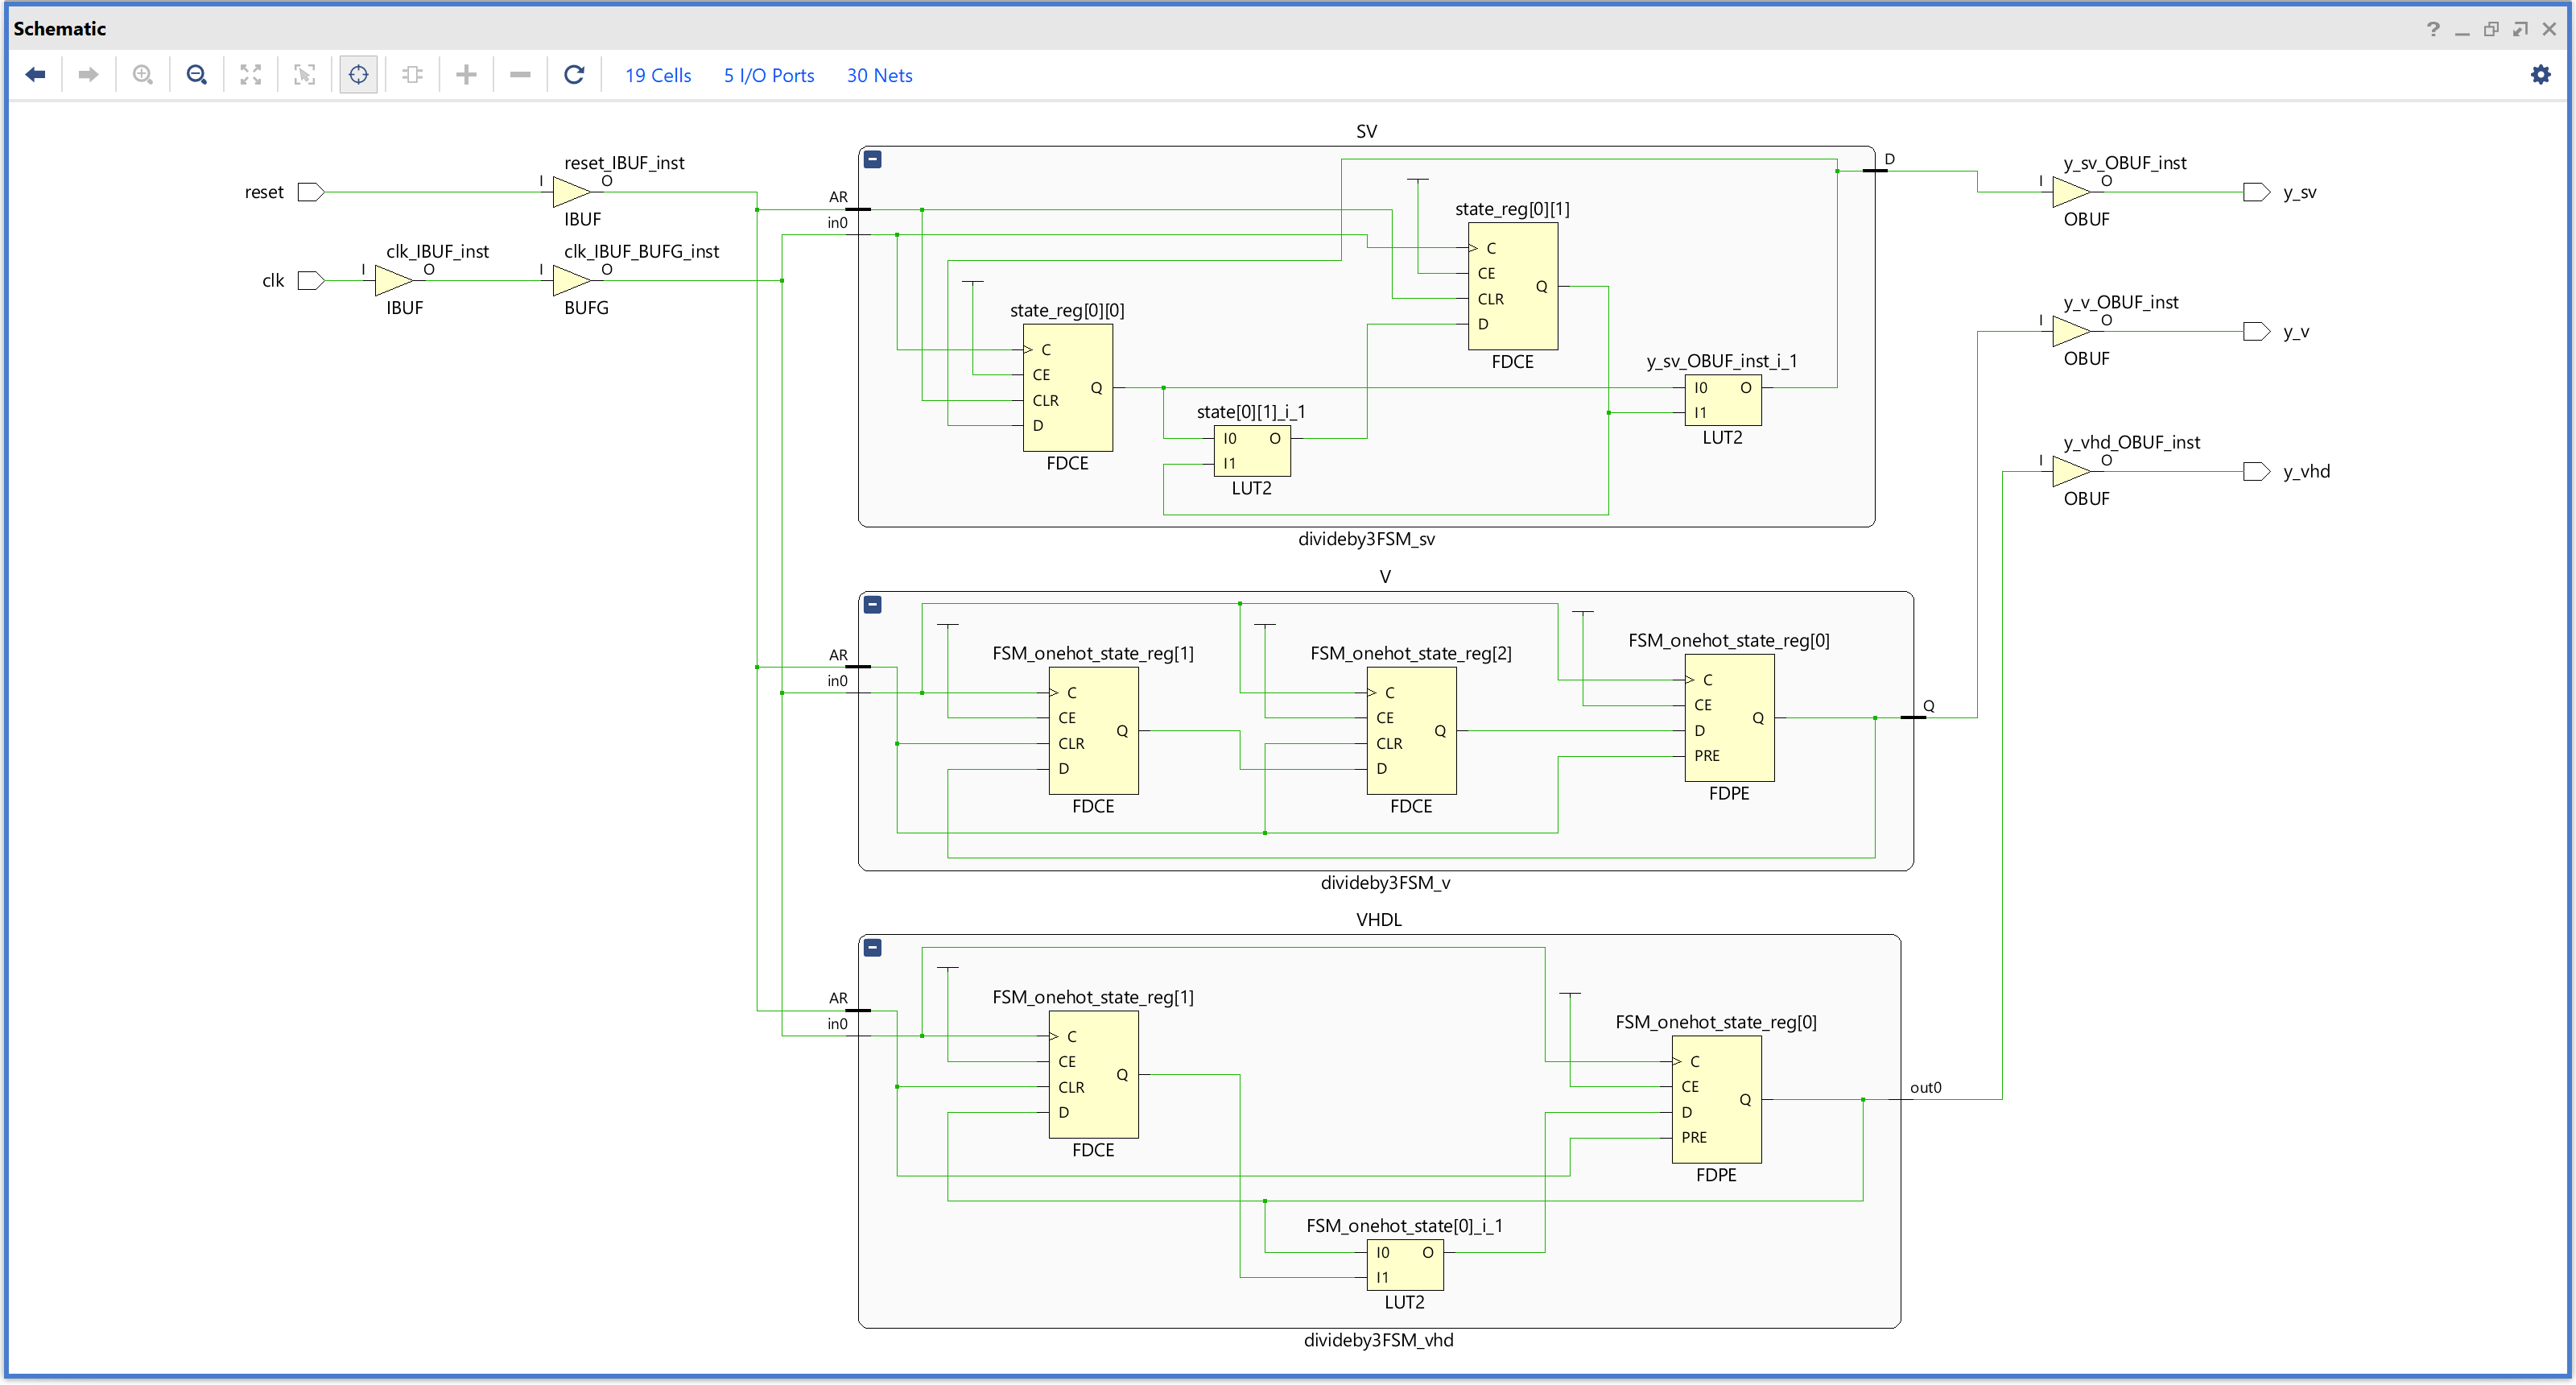The image size is (2576, 1385).
Task: Collapse the SV hierarchy block
Action: point(873,160)
